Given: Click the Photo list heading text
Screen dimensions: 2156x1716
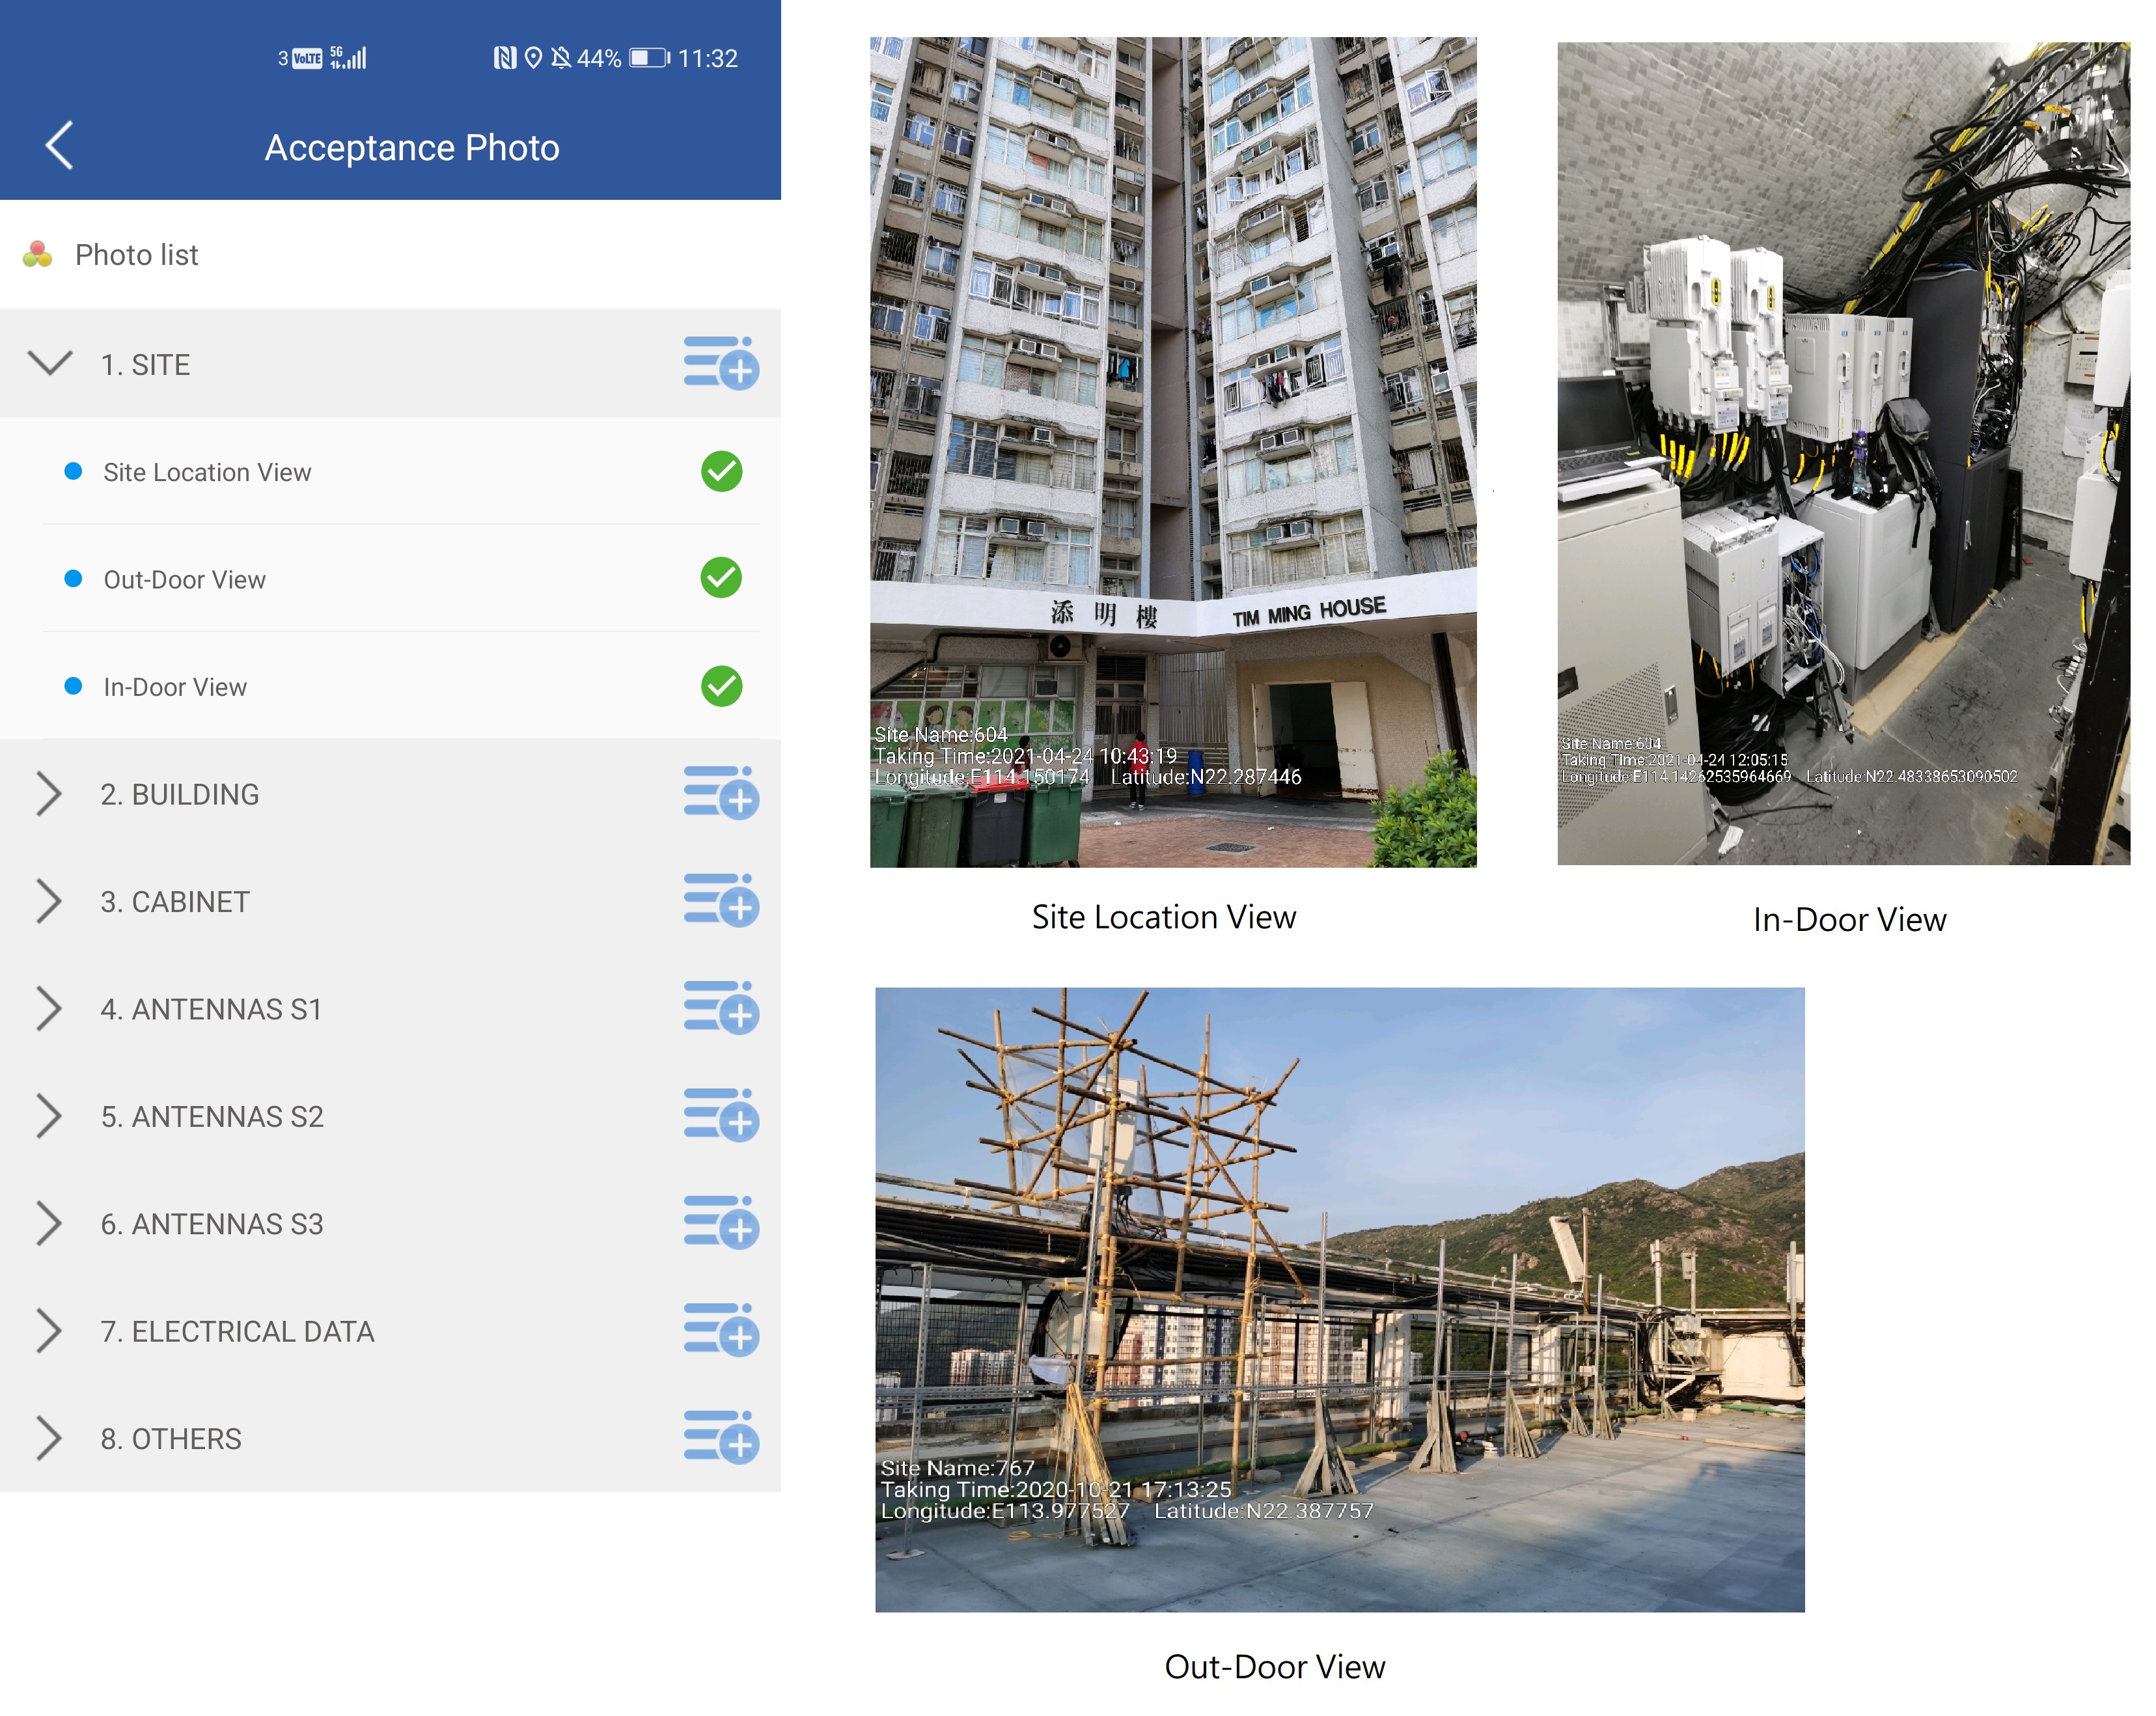Looking at the screenshot, I should (137, 255).
